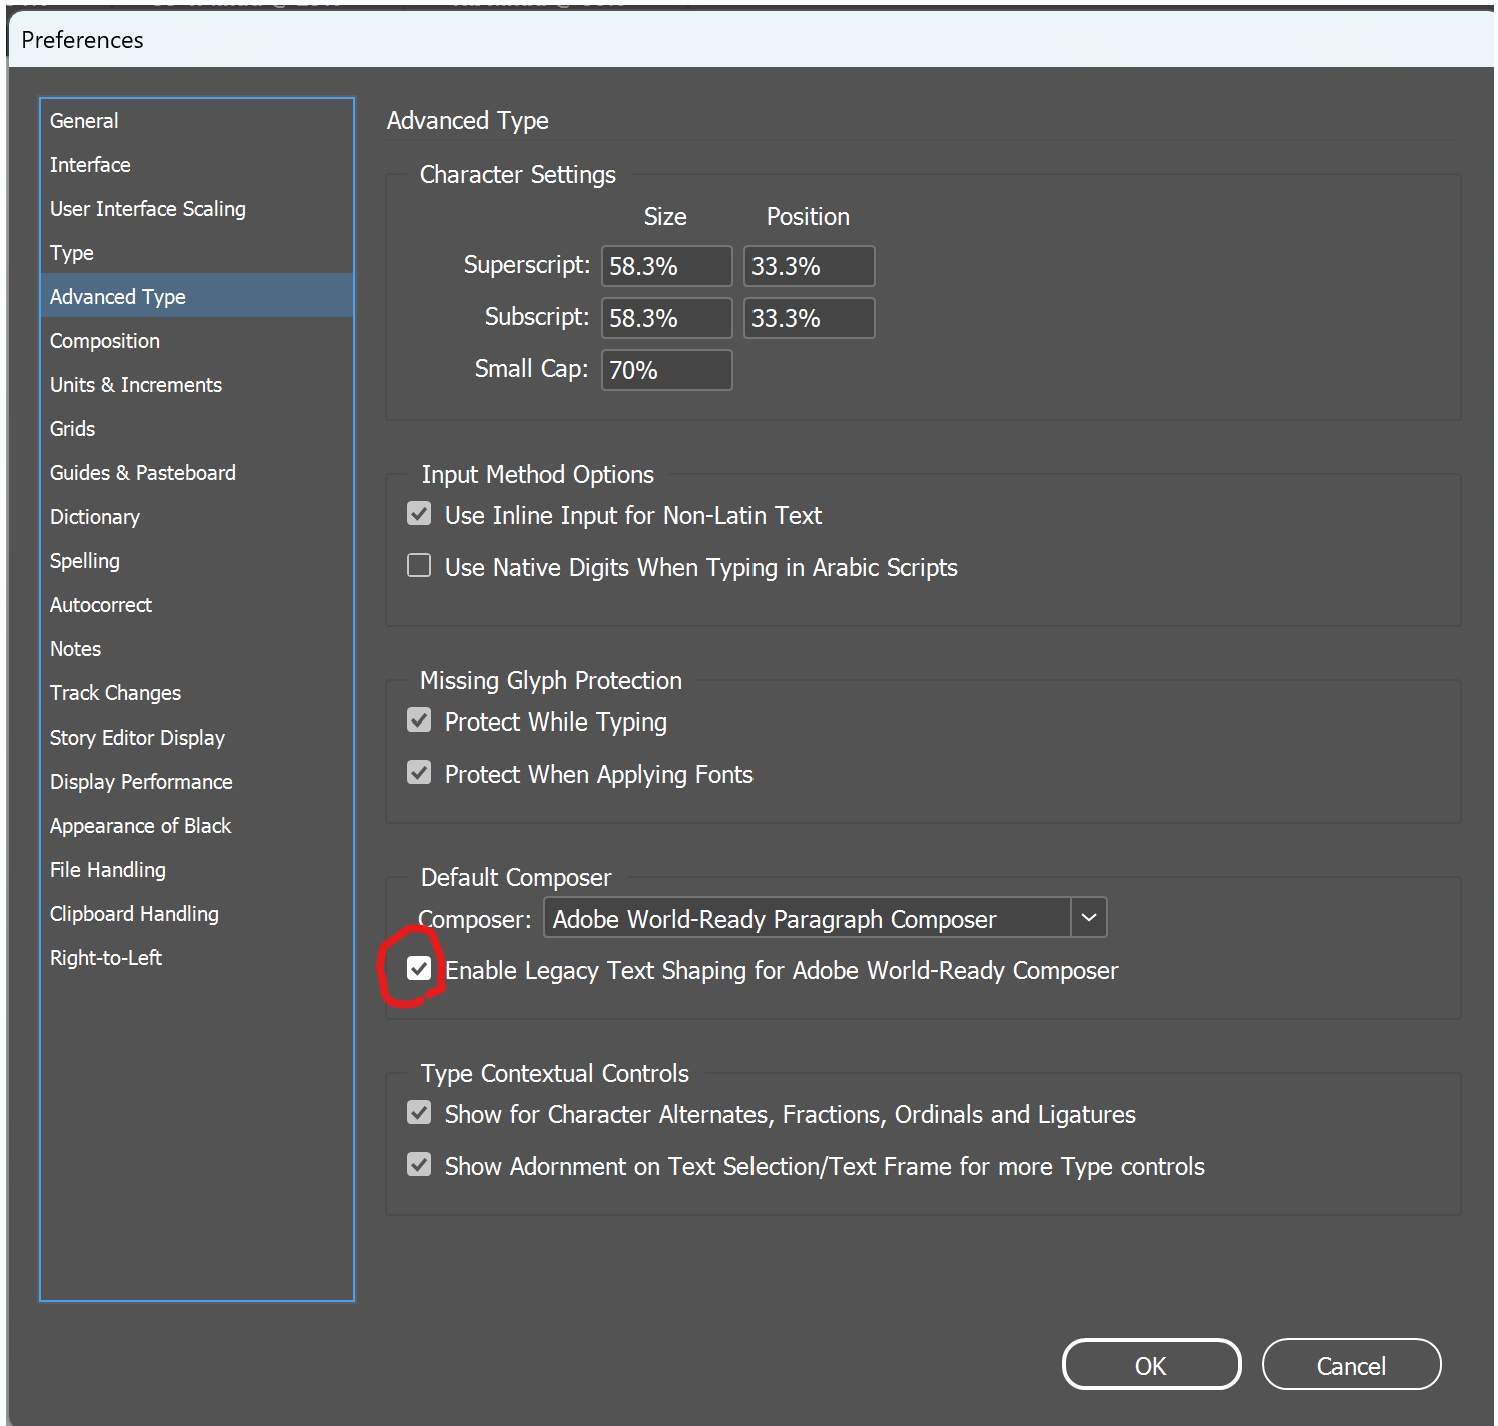Uncheck Show Adornment on Text Selection option
This screenshot has height=1426, width=1498.
click(x=419, y=1165)
